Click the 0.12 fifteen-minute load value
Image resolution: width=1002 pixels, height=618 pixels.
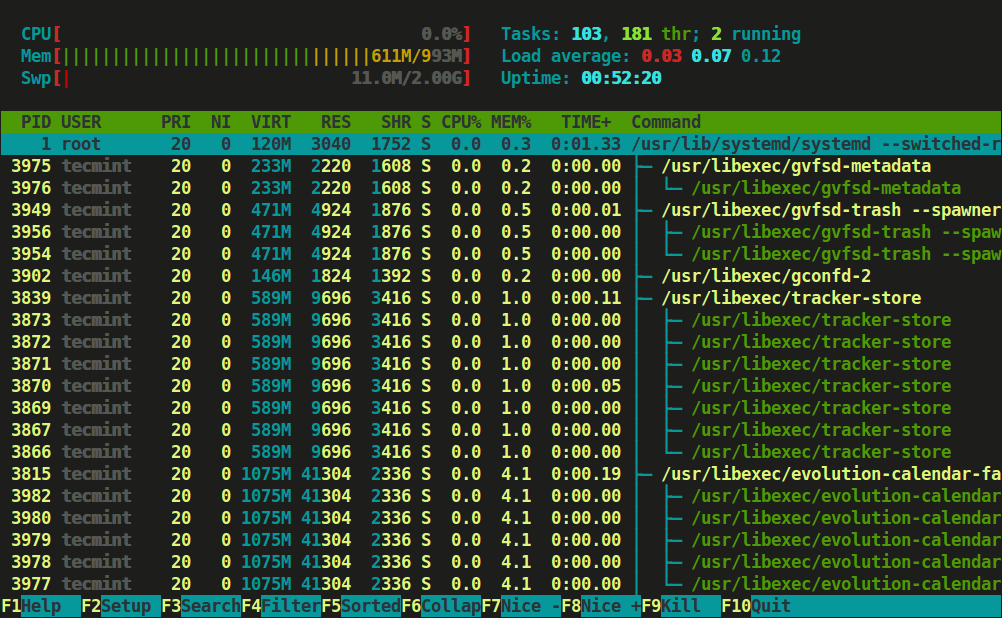tap(761, 56)
